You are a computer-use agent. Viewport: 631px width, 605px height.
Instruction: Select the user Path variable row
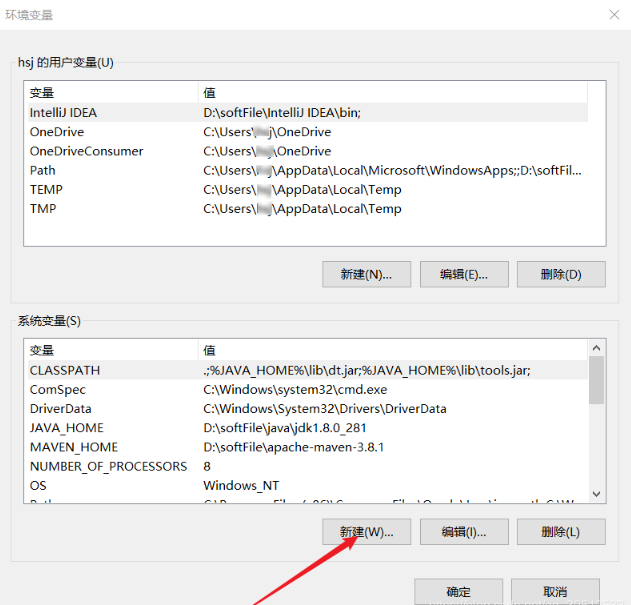pyautogui.click(x=43, y=171)
